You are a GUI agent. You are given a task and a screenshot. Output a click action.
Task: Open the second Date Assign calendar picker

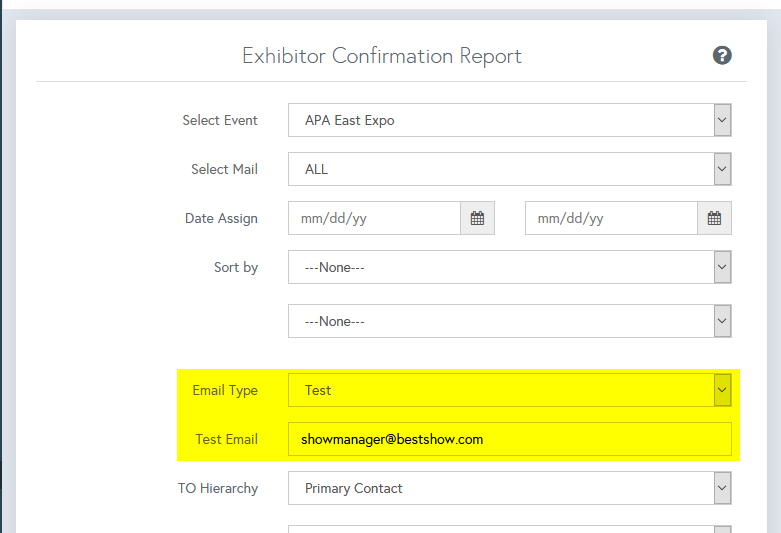[714, 218]
